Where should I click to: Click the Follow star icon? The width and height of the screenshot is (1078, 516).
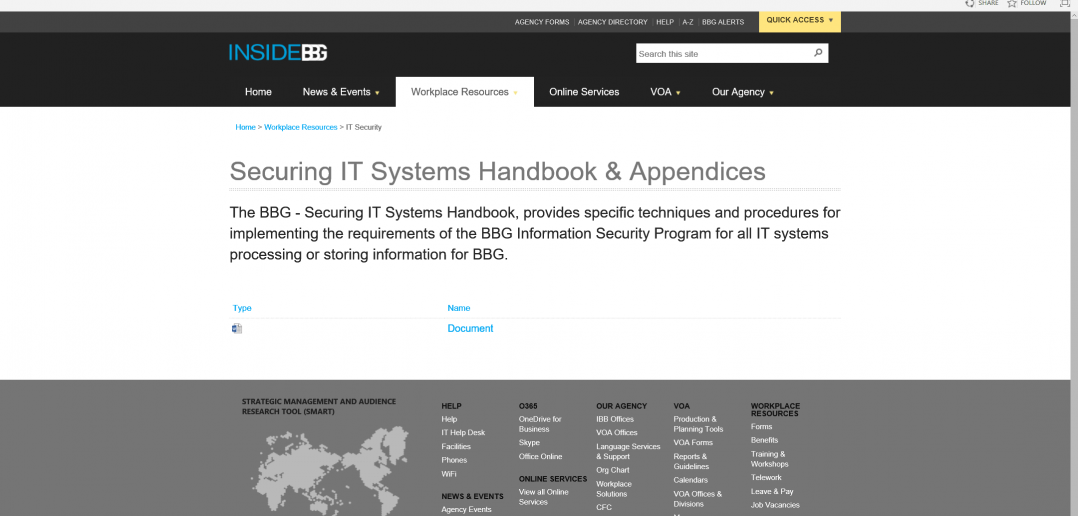point(1012,3)
